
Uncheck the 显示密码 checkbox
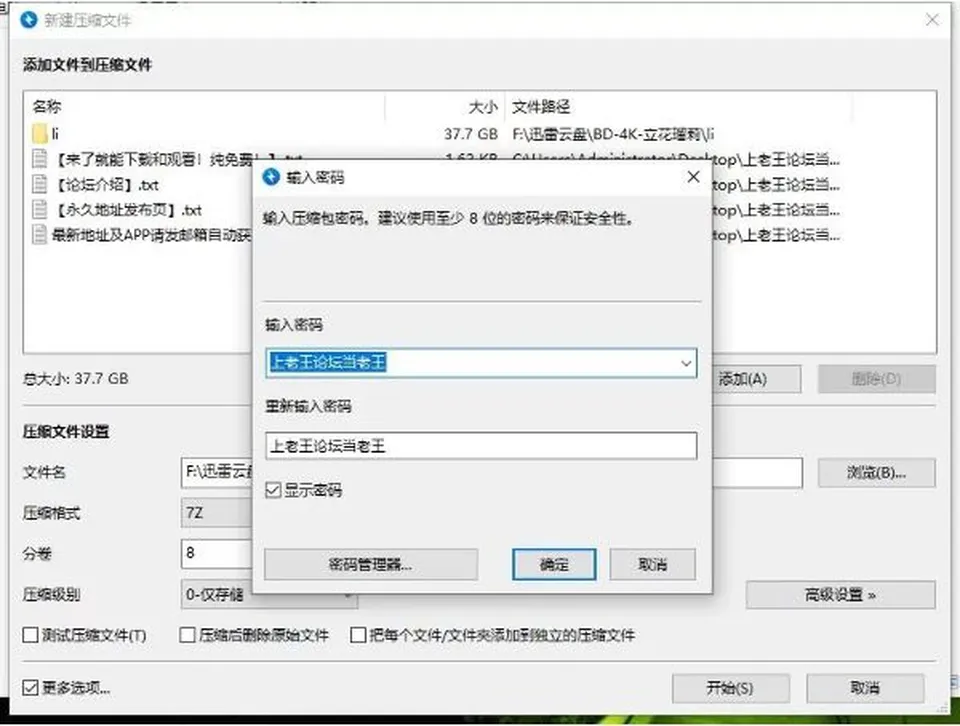point(273,490)
